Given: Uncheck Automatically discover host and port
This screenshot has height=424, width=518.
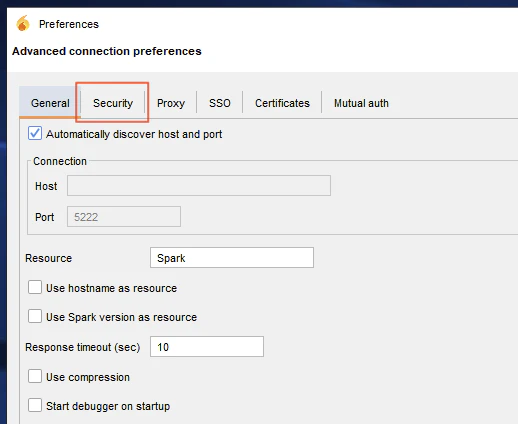Looking at the screenshot, I should (x=35, y=133).
